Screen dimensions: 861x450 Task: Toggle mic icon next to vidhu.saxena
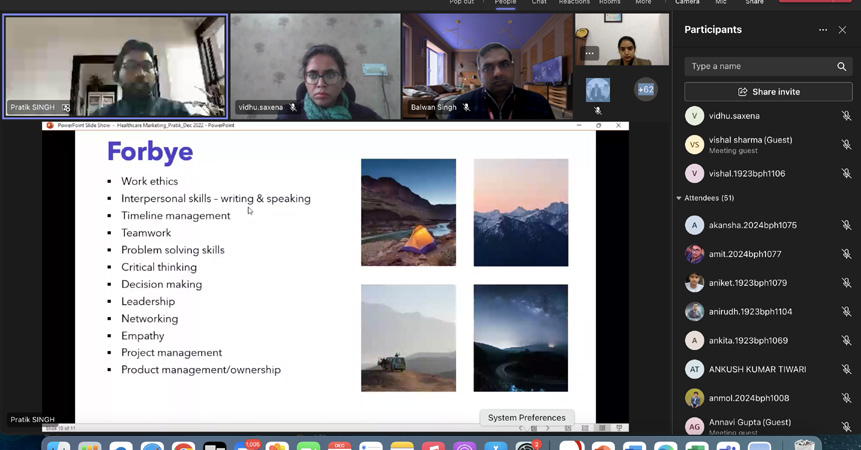coord(846,116)
